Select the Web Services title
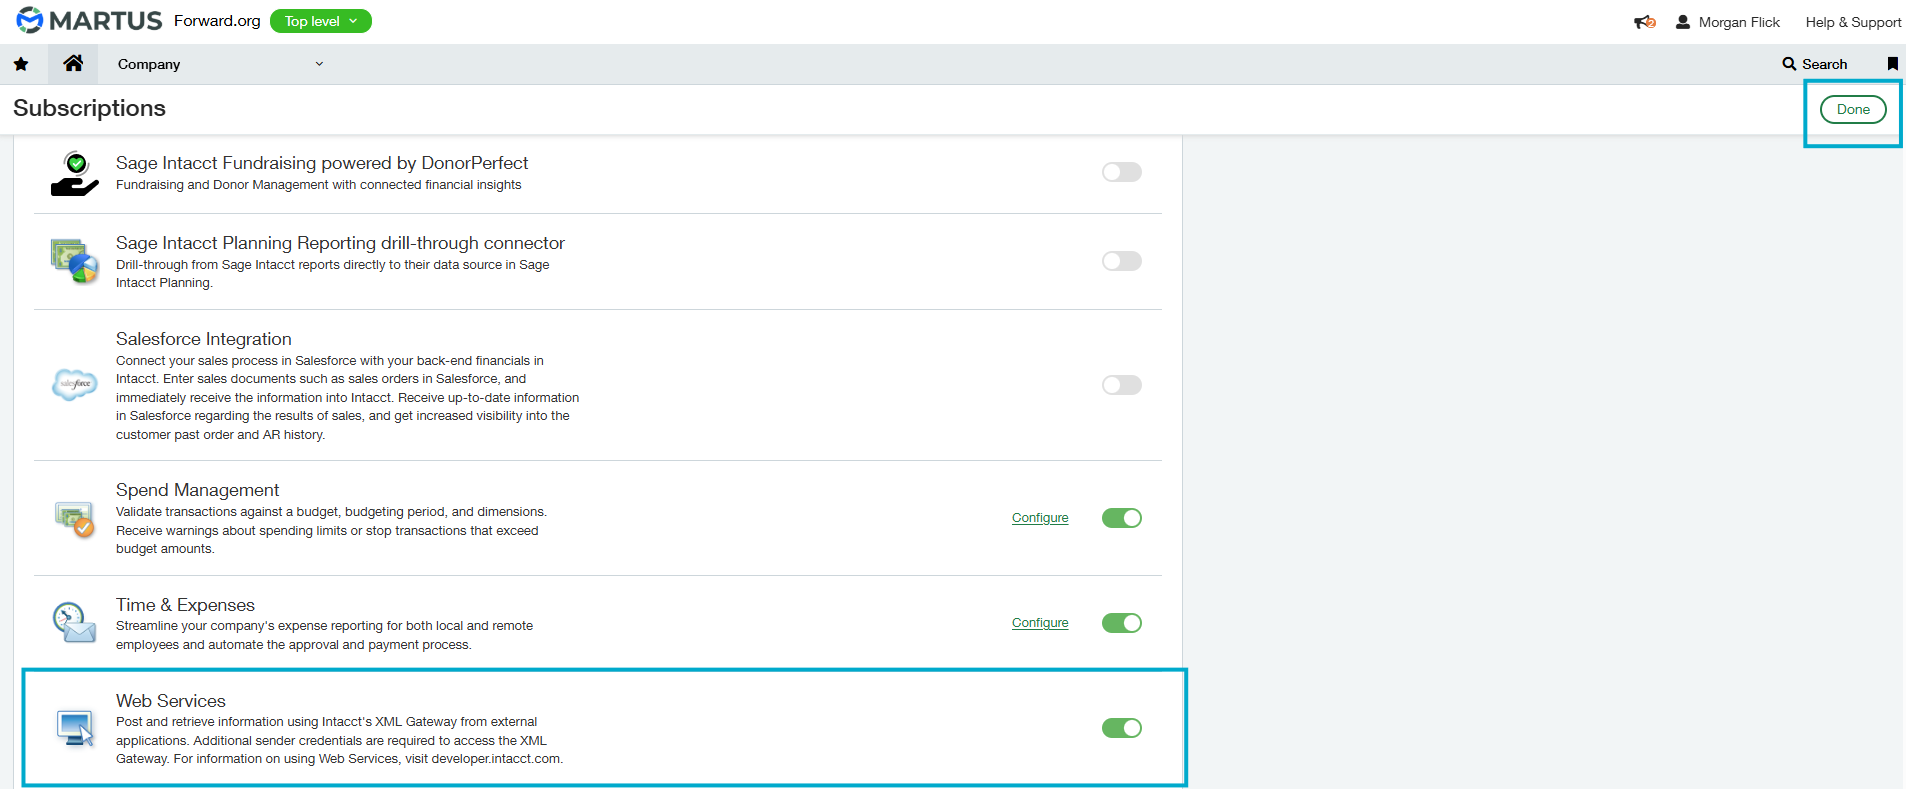The height and width of the screenshot is (789, 1906). [171, 701]
